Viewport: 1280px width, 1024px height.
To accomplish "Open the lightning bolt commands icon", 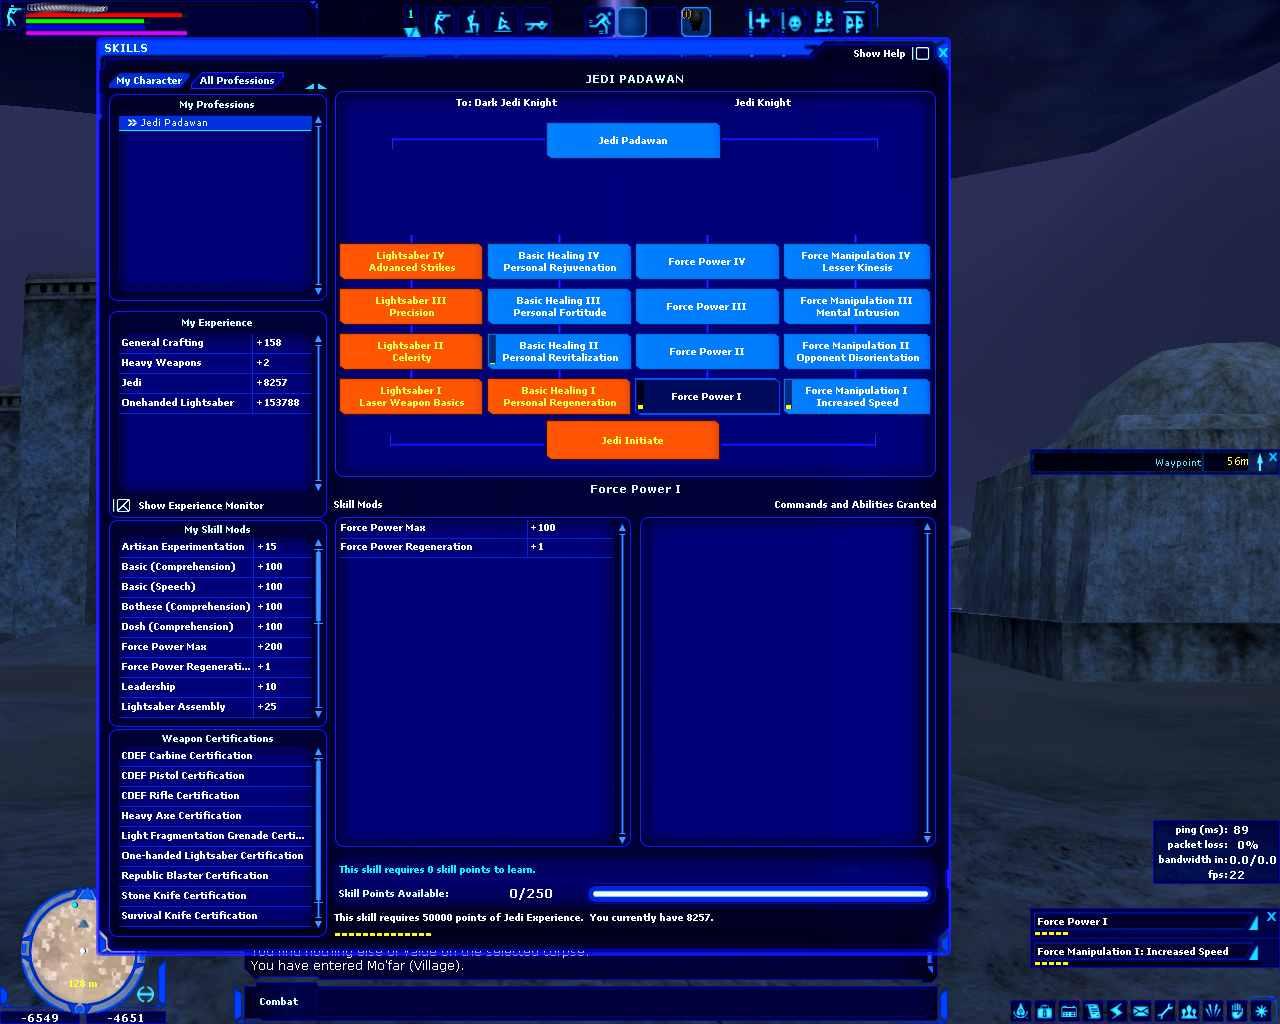I will pos(1117,1011).
